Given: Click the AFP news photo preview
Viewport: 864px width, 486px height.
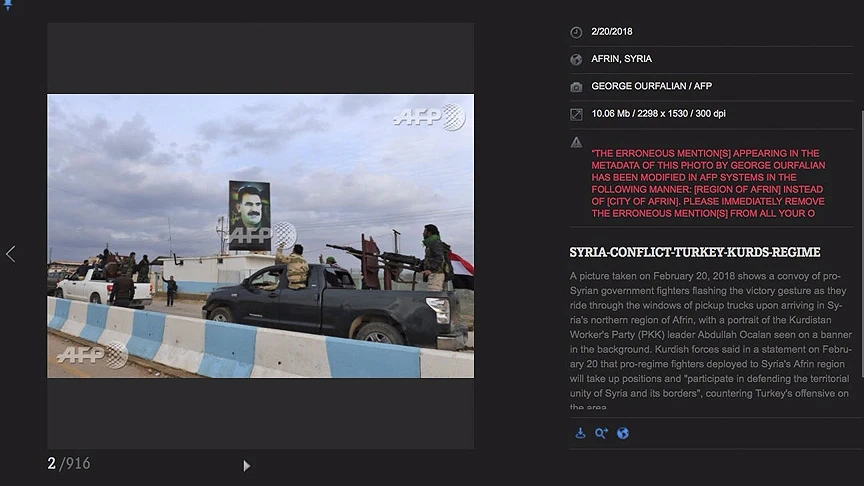Looking at the screenshot, I should [260, 236].
